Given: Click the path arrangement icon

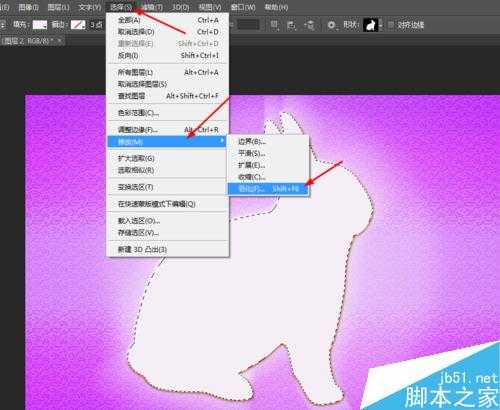Looking at the screenshot, I should tap(310, 25).
